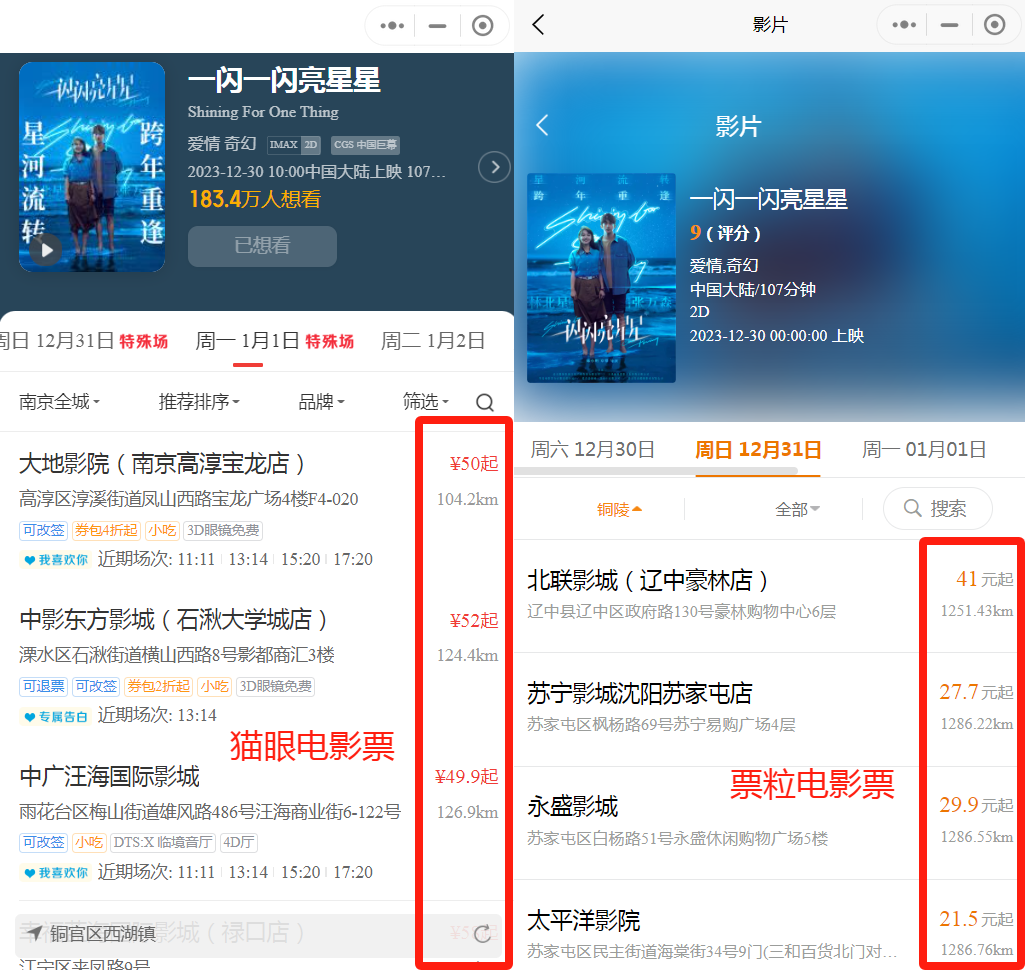
Task: Click 可退票 tag under 中影东方影城
Action: click(44, 686)
